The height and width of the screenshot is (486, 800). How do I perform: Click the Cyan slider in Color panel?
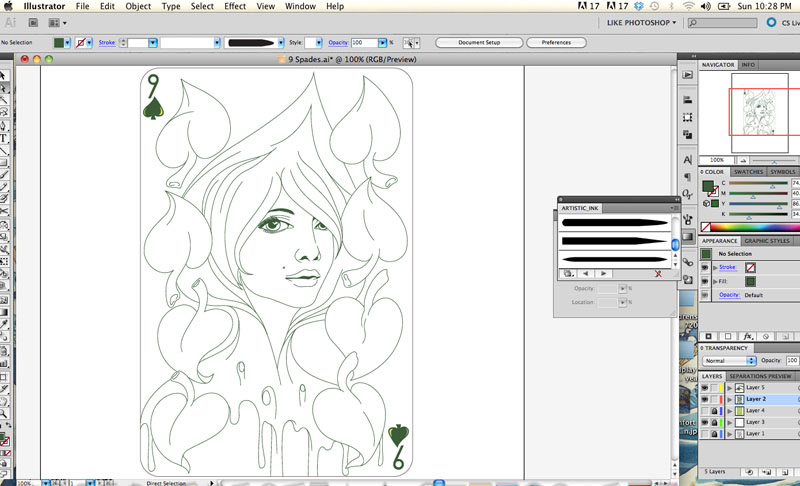click(x=758, y=183)
